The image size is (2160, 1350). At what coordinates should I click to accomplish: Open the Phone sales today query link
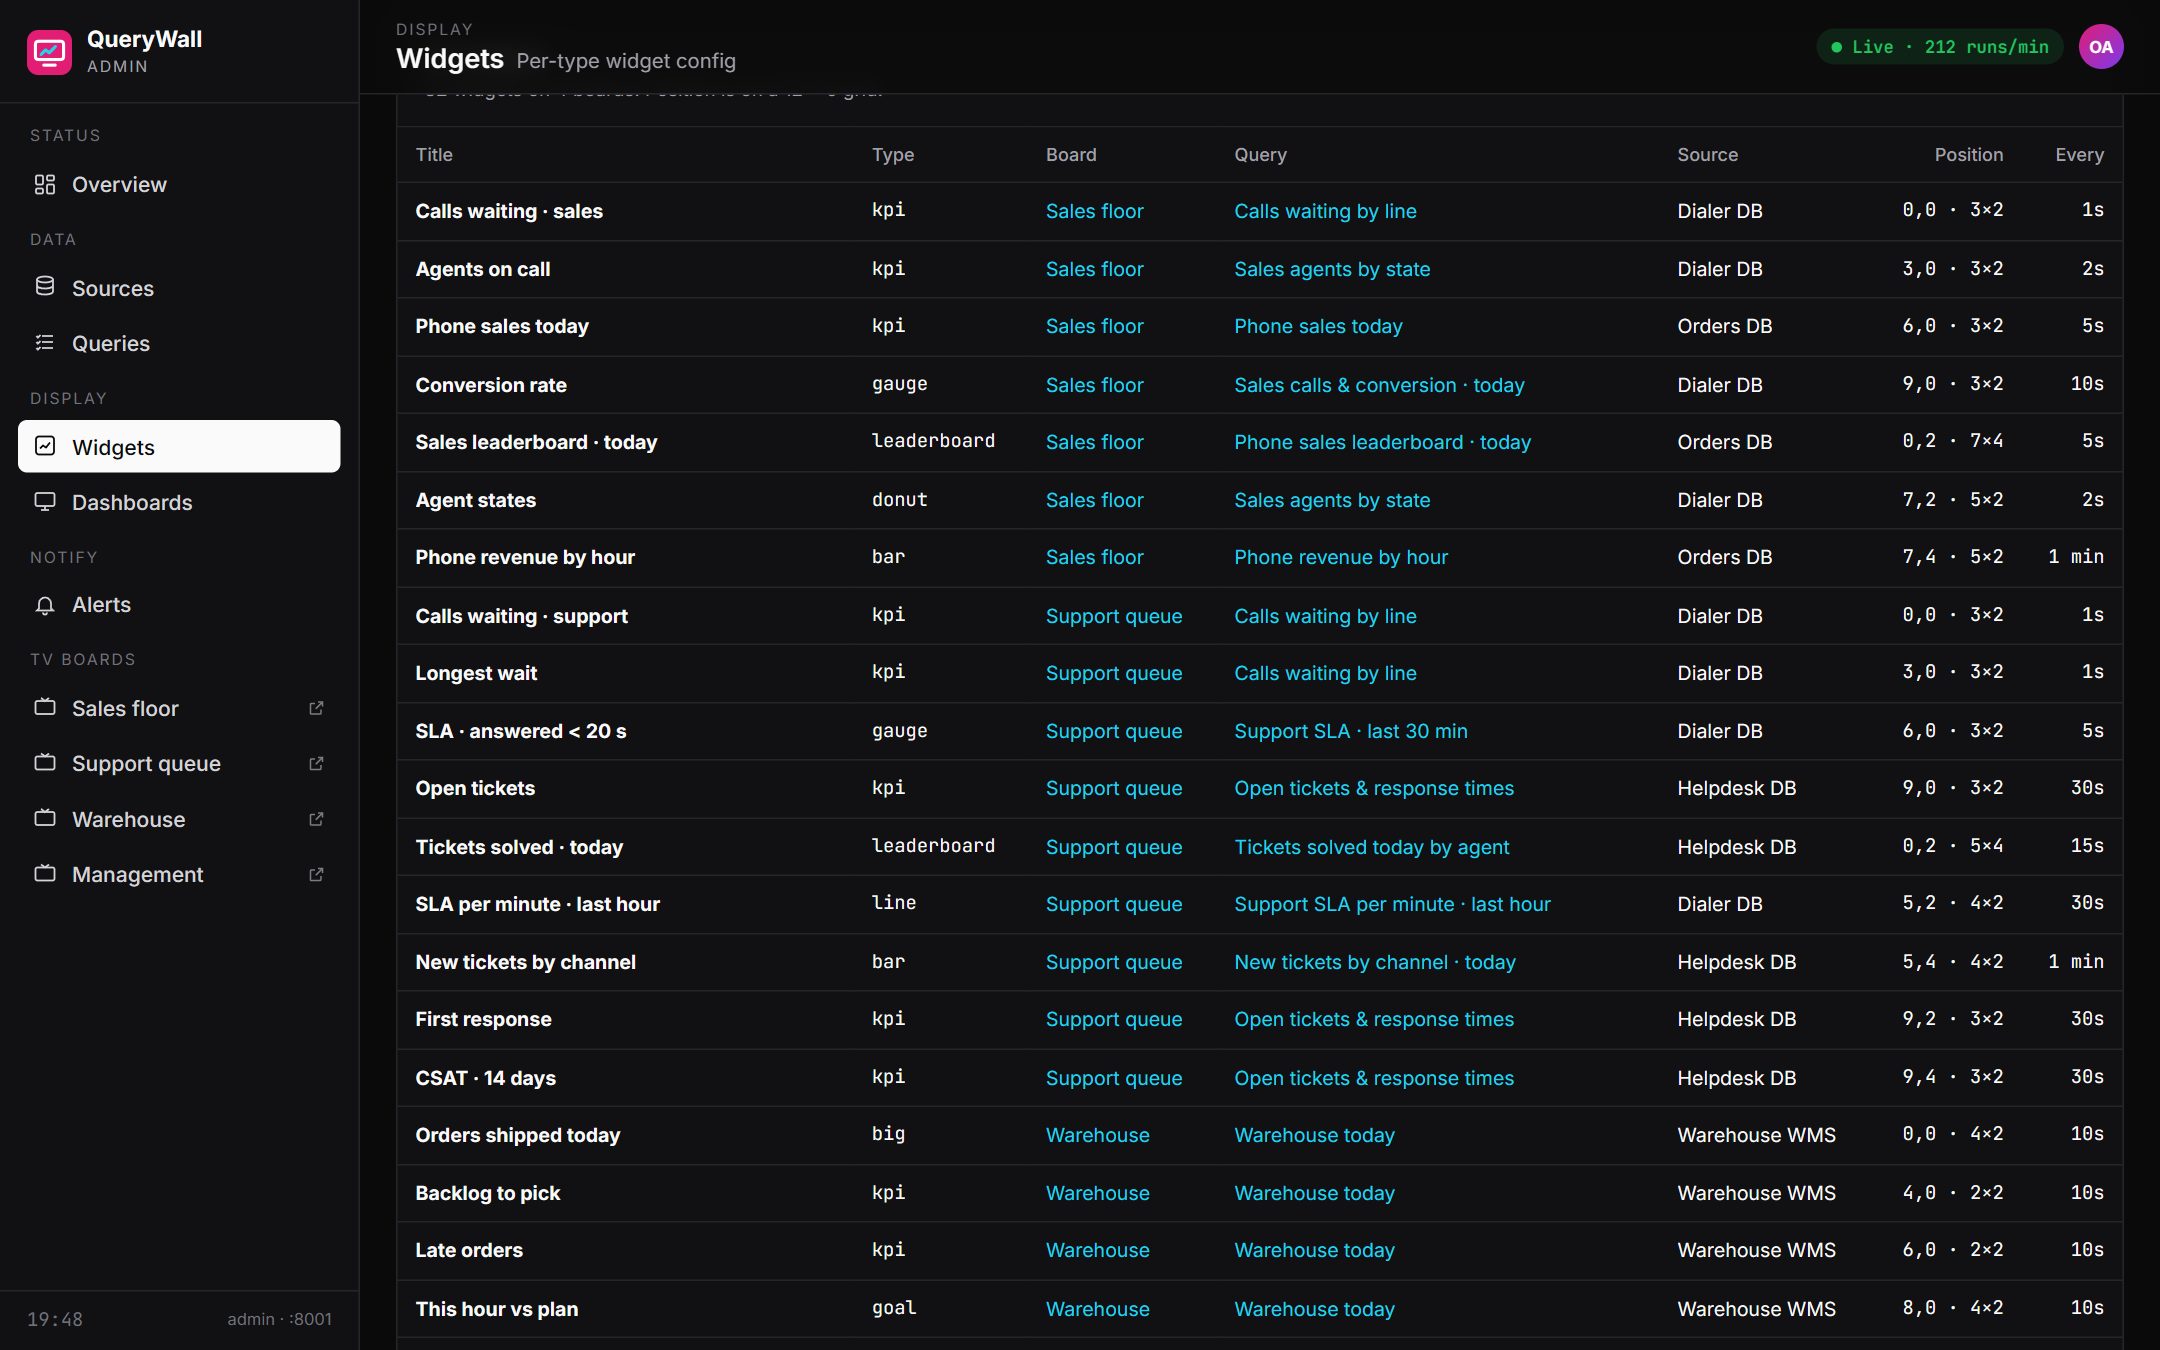tap(1318, 326)
